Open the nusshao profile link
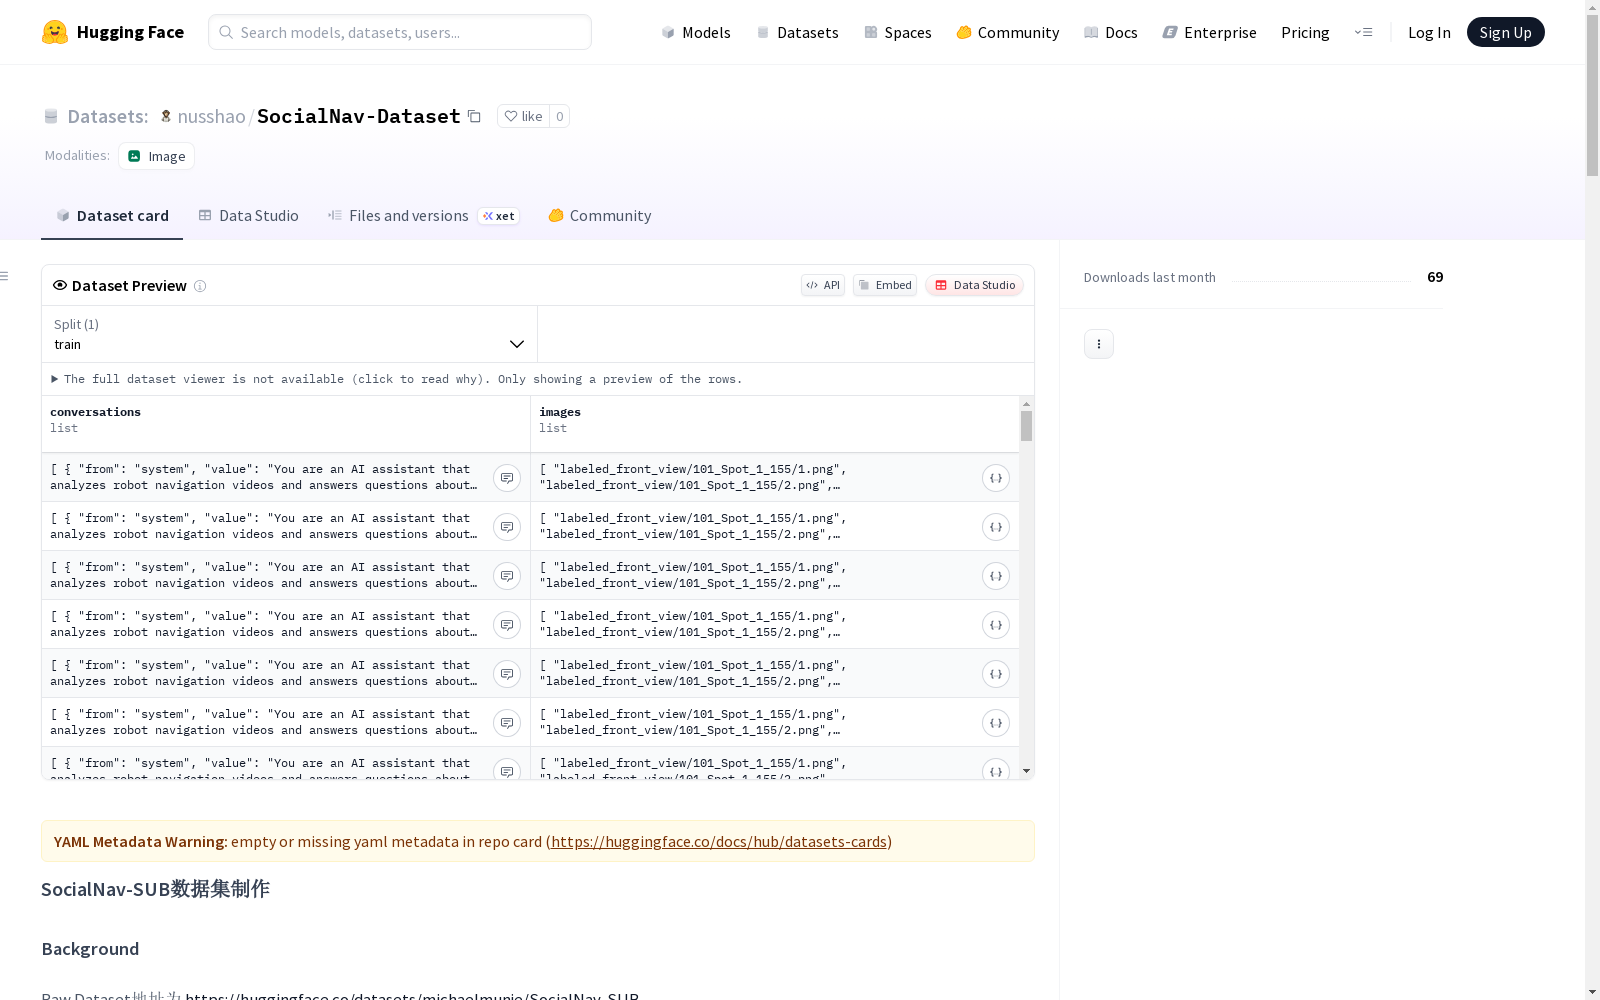1600x1000 pixels. pyautogui.click(x=211, y=116)
